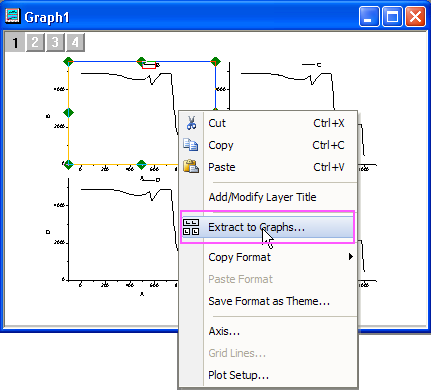Open Add/Modify Layer Title
The image size is (431, 390).
pyautogui.click(x=262, y=197)
